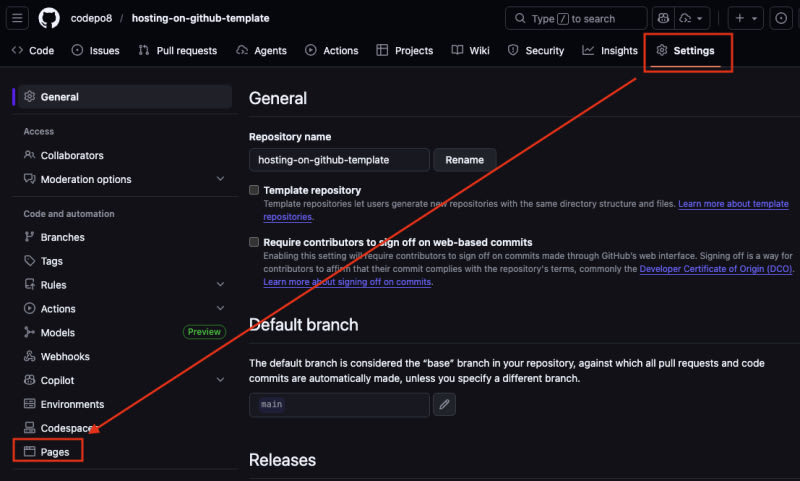Open Collaborators access settings

[x=71, y=155]
